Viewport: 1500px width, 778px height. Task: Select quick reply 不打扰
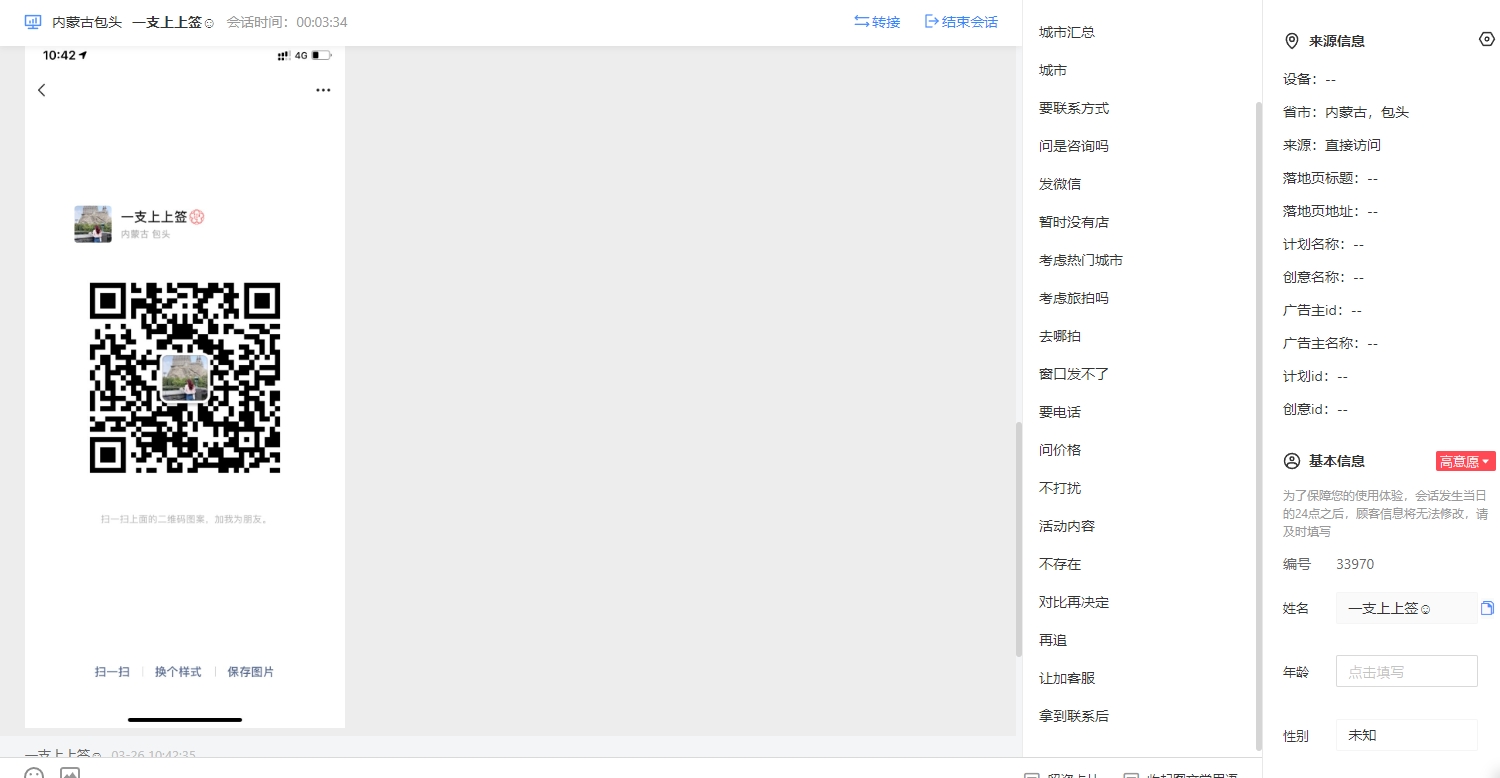click(x=1060, y=488)
